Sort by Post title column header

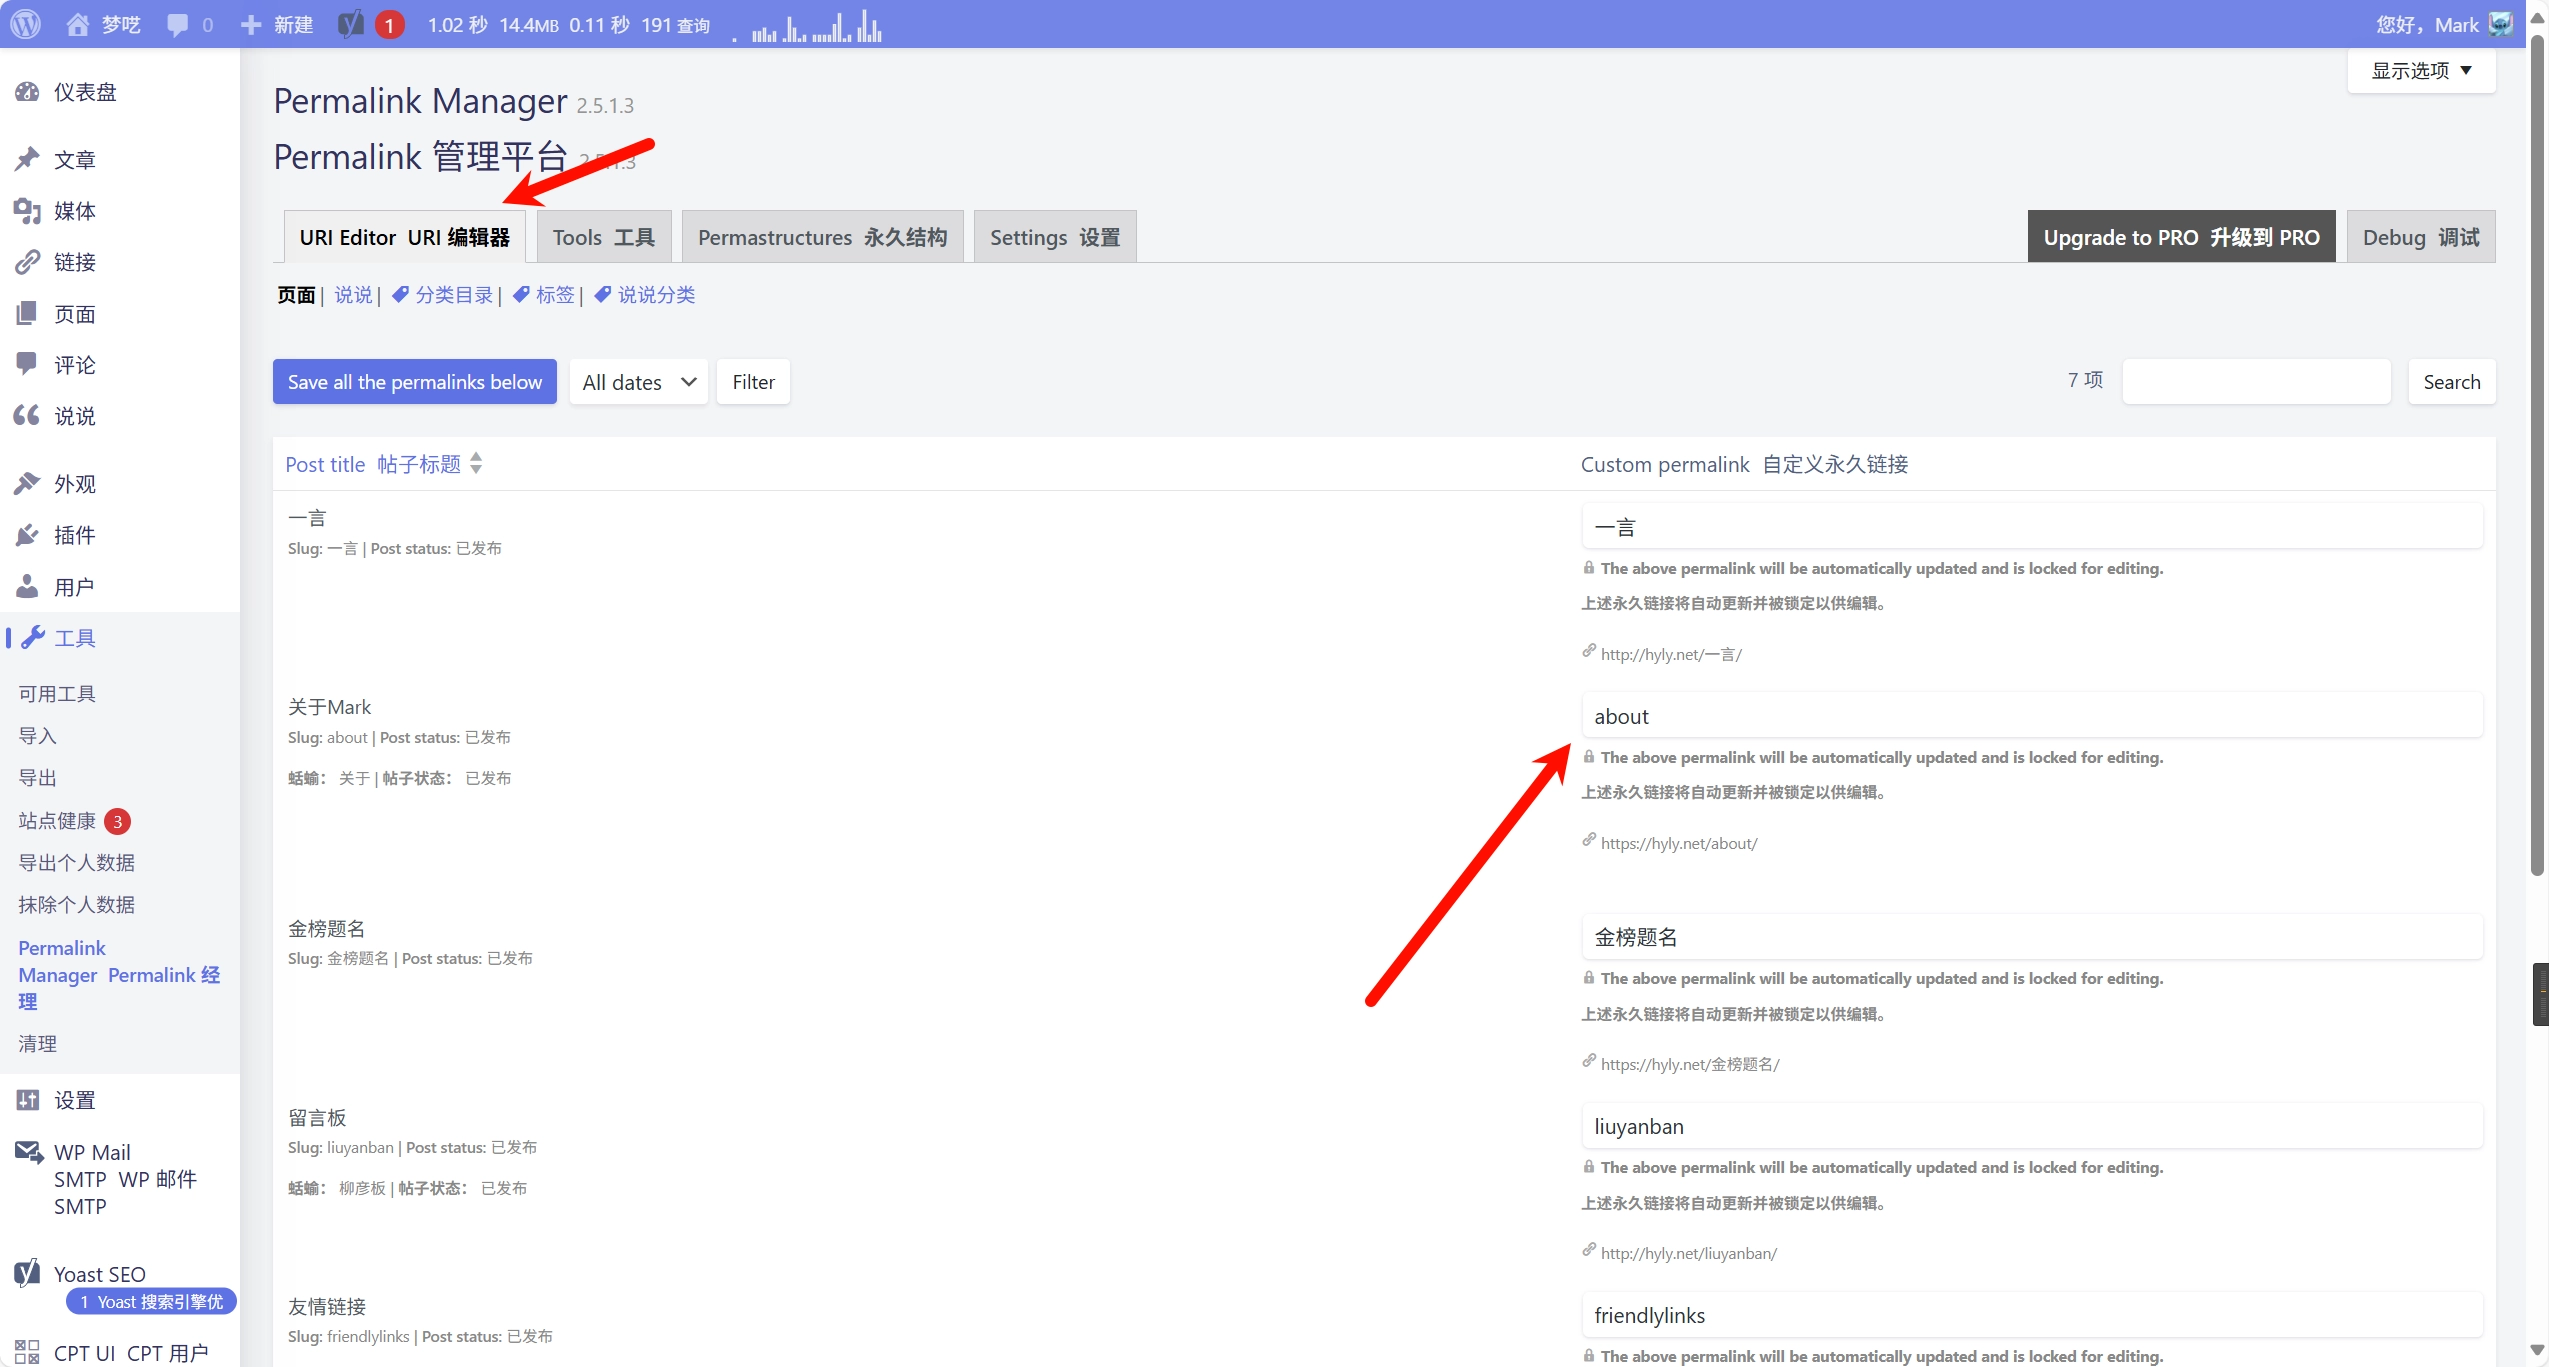coord(373,464)
